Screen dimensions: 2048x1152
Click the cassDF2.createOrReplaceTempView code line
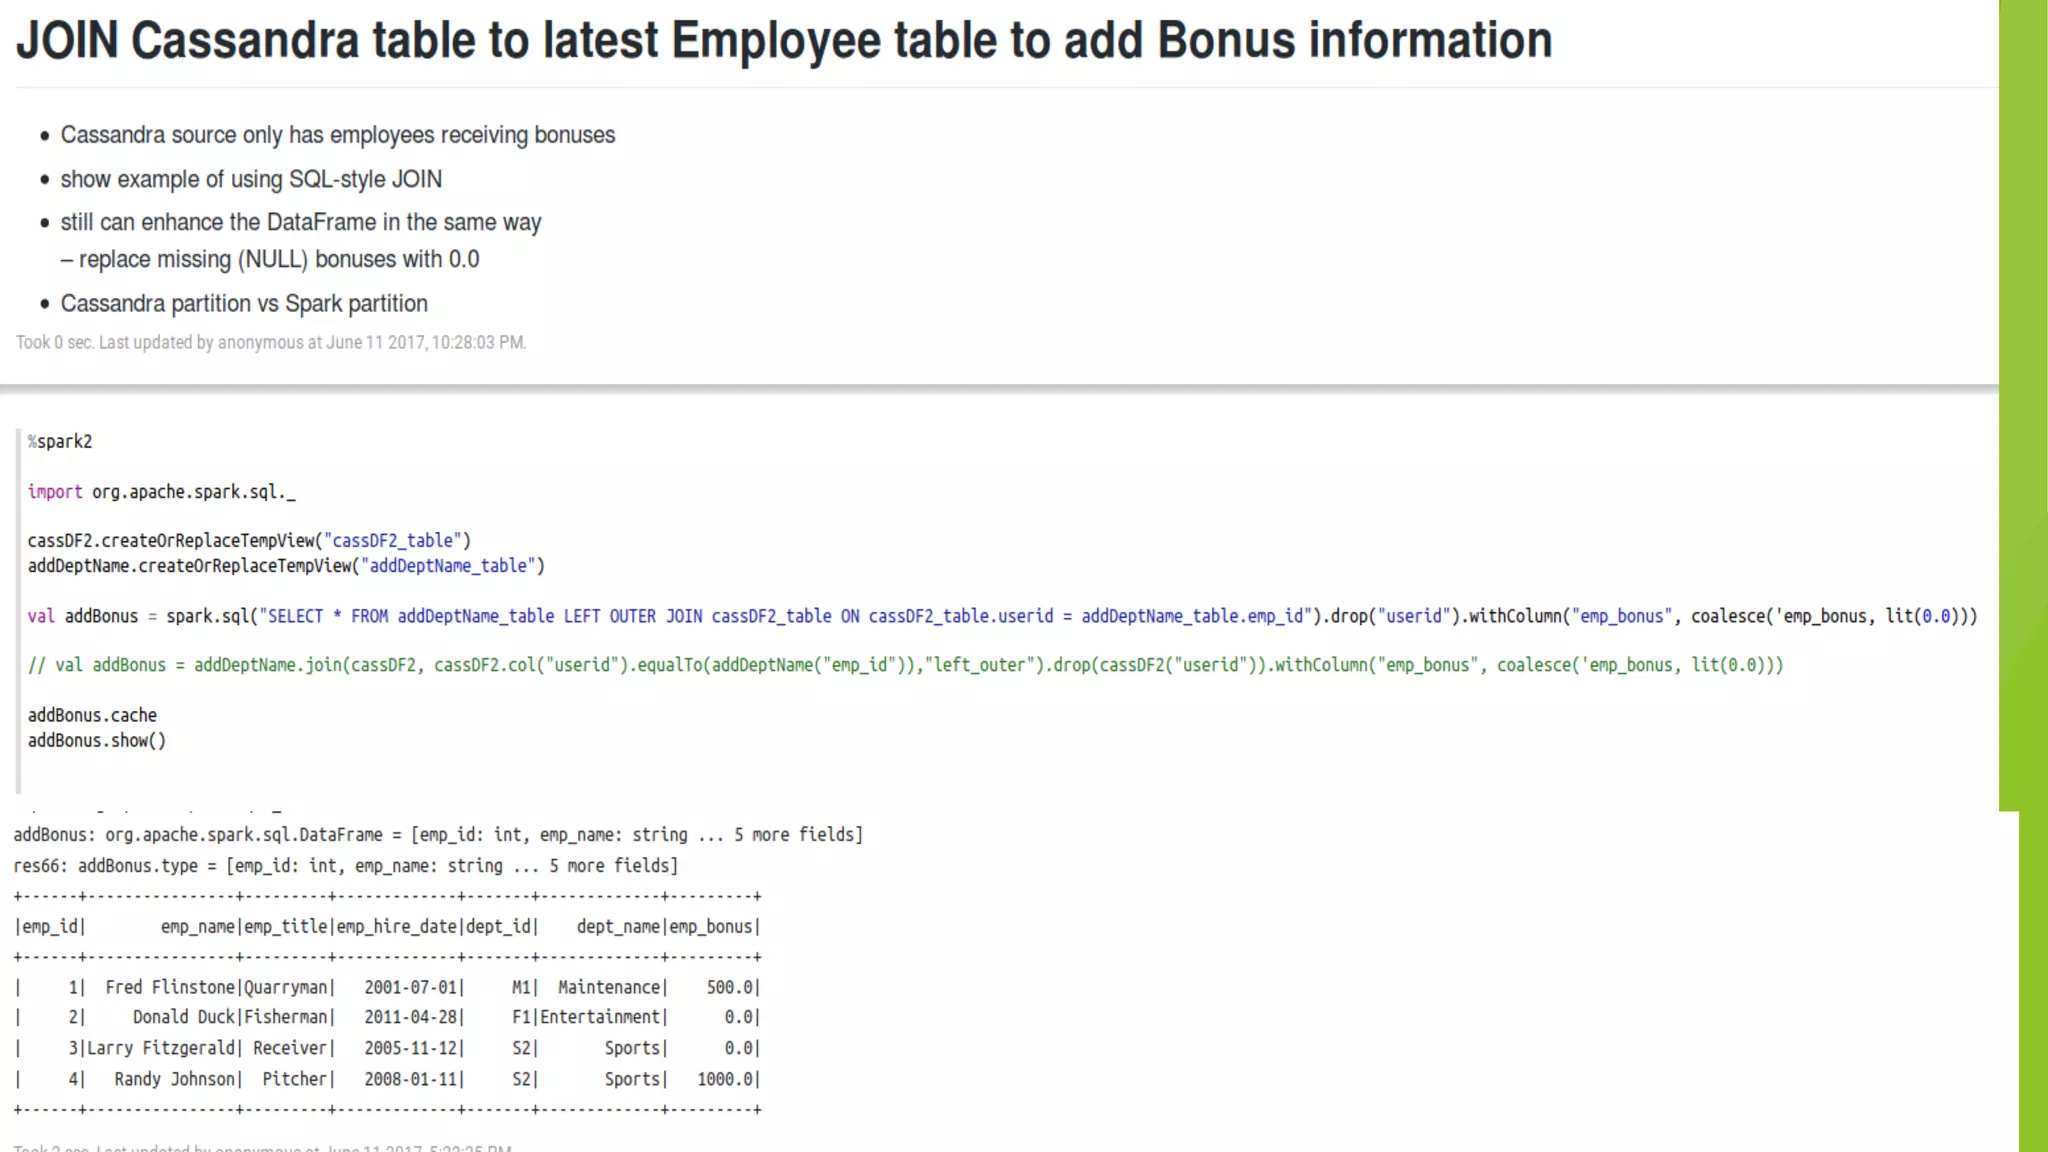pos(248,541)
